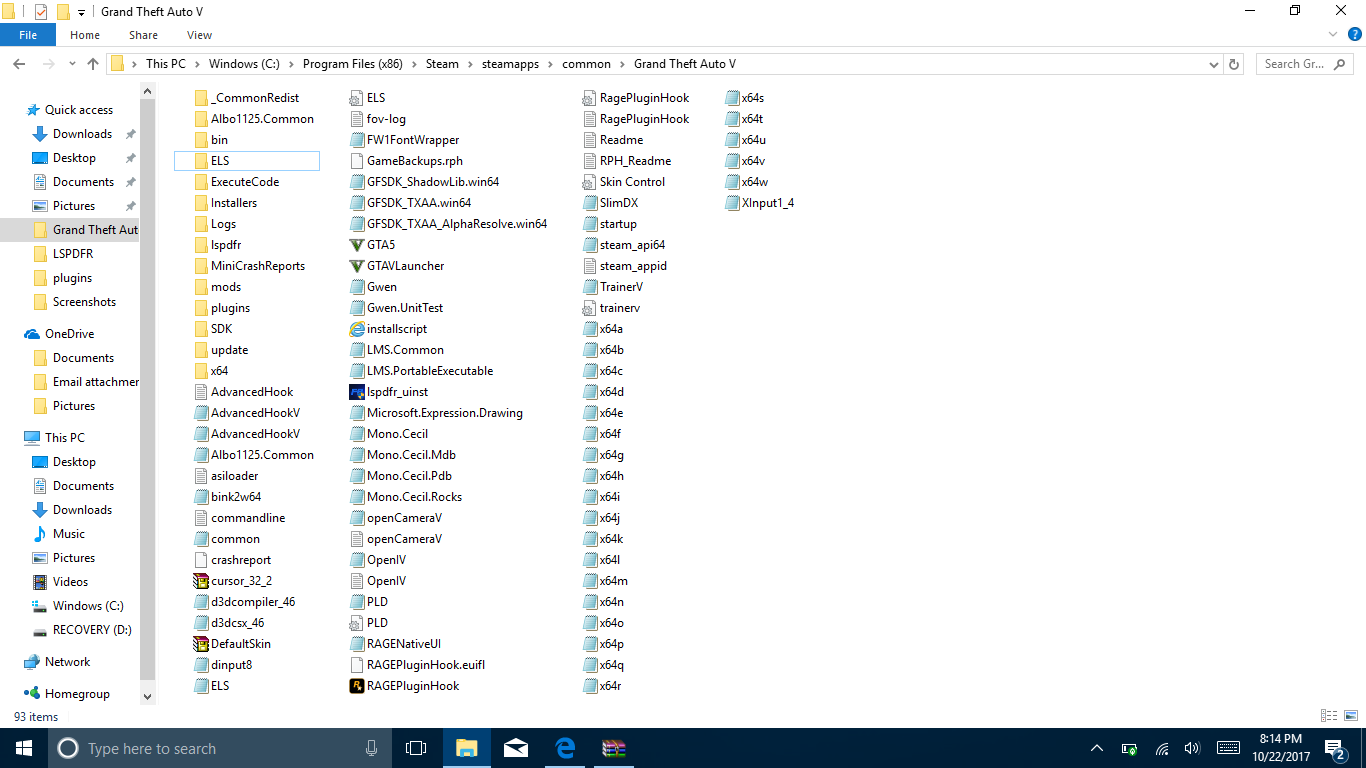
Task: Select the GameBackups.rph file name
Action: tap(415, 161)
